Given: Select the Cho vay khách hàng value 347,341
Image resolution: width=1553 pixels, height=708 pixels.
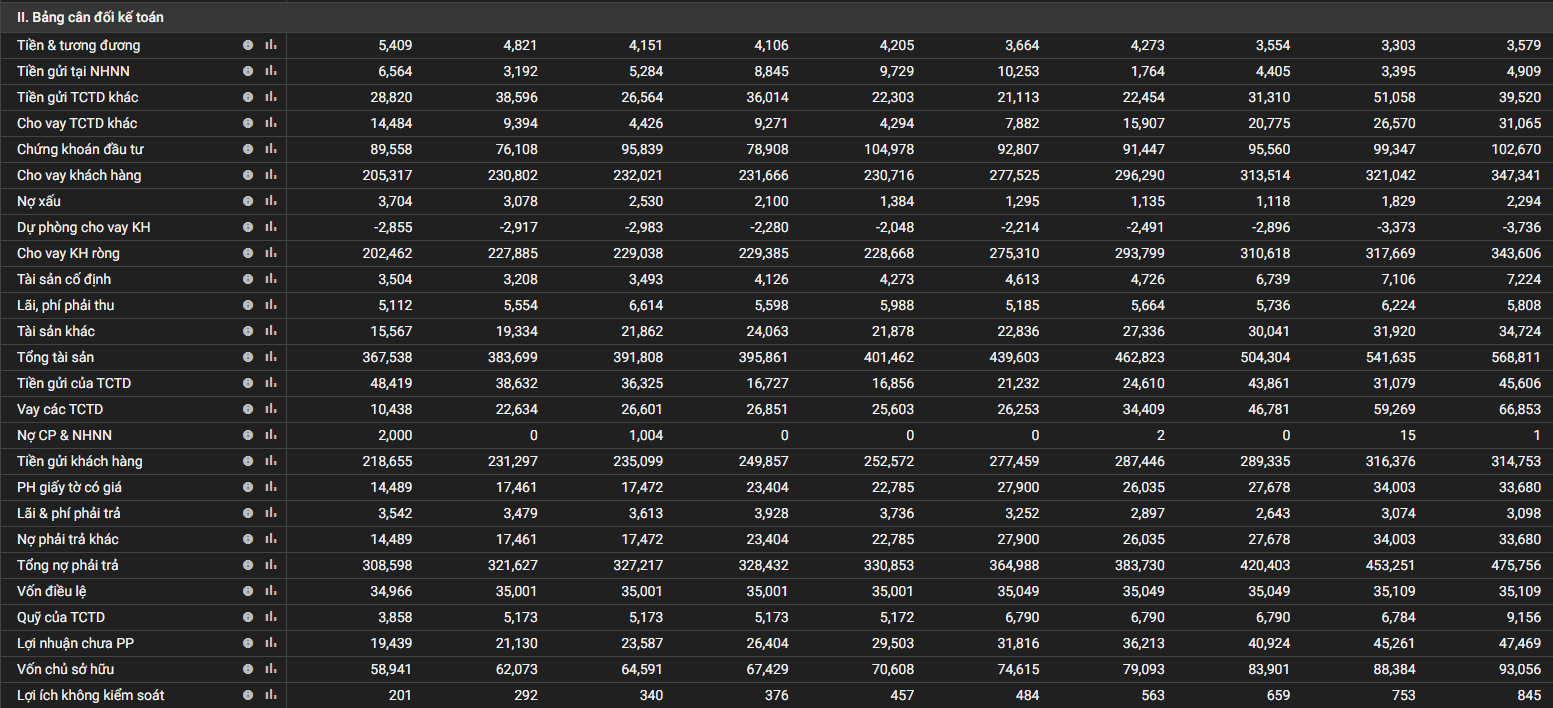Looking at the screenshot, I should point(1518,175).
